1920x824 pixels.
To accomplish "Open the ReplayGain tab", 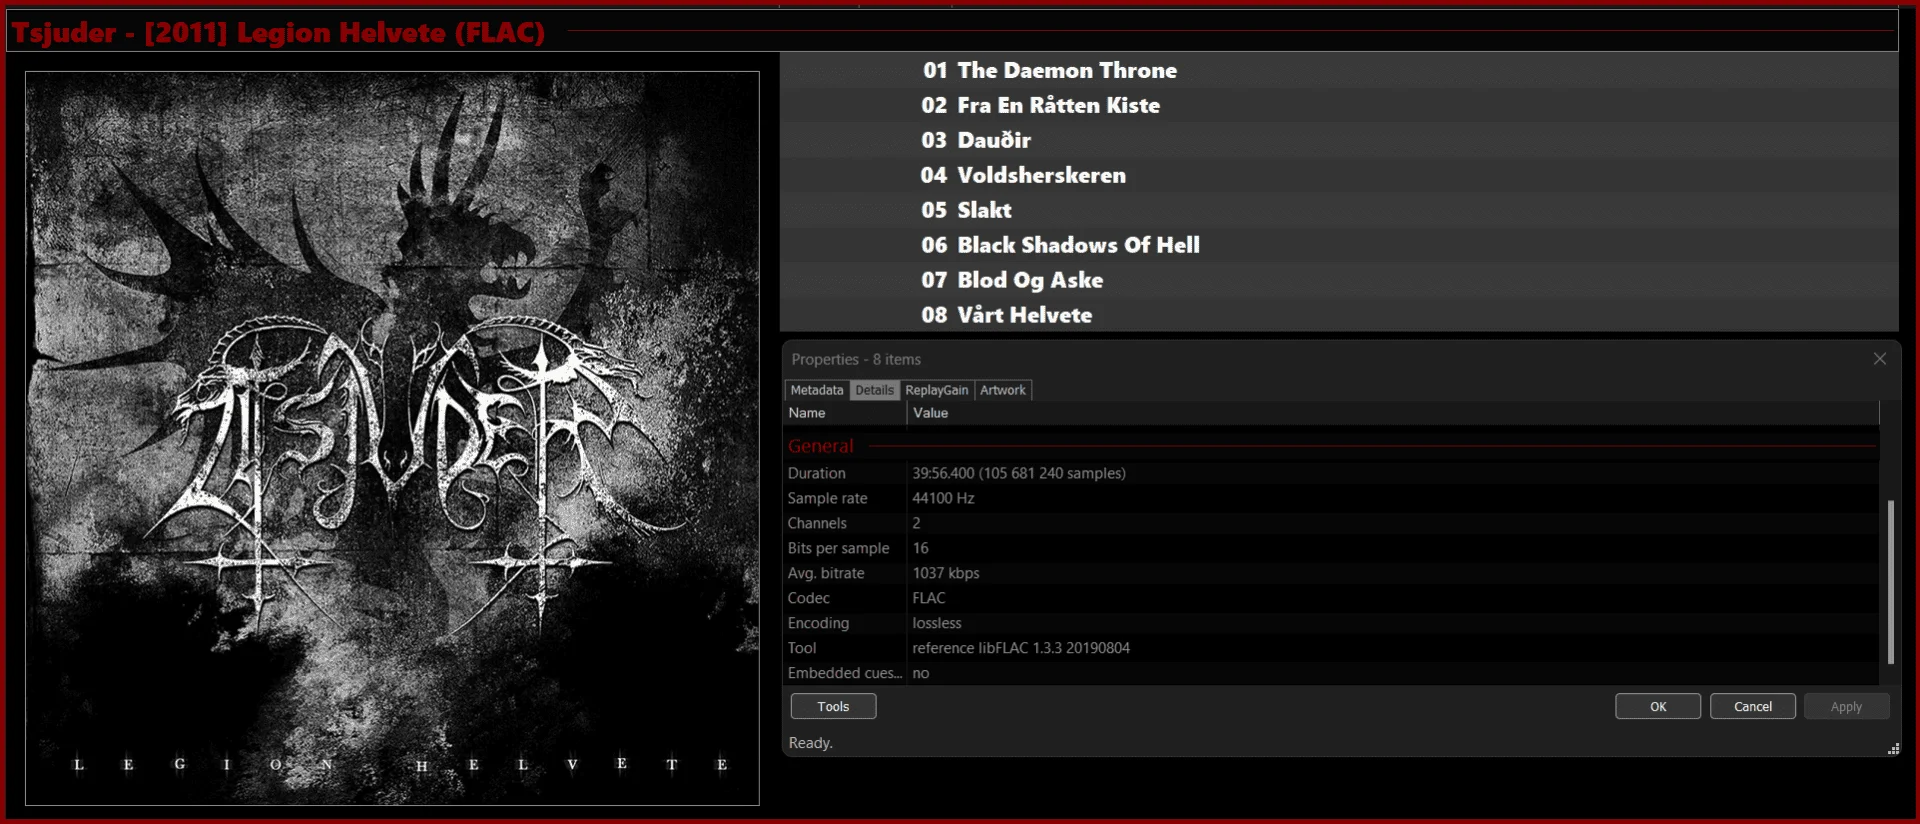I will pyautogui.click(x=937, y=390).
